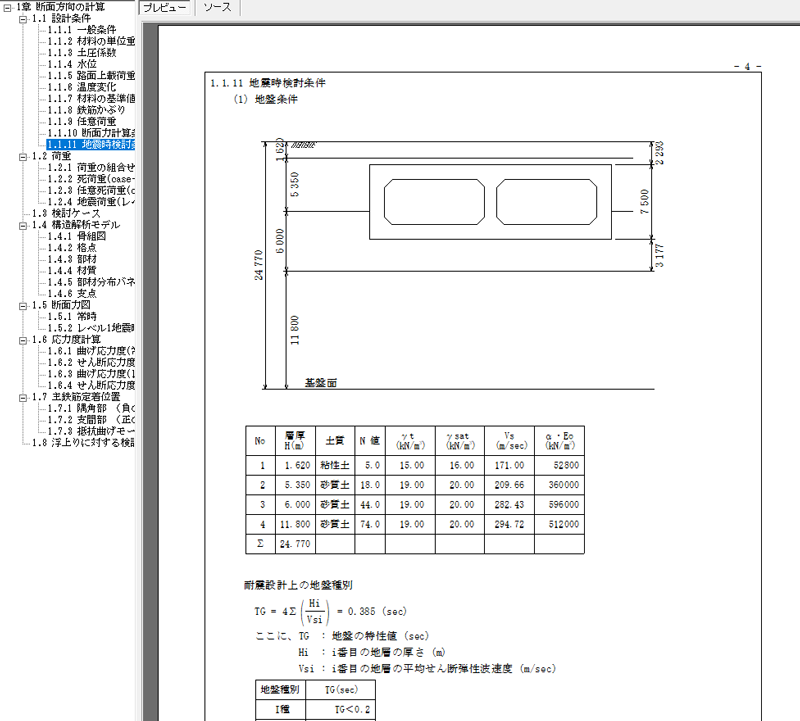Open 1.2.1 荷重の組合せ
Viewport: 800px width, 721px height.
91,167
